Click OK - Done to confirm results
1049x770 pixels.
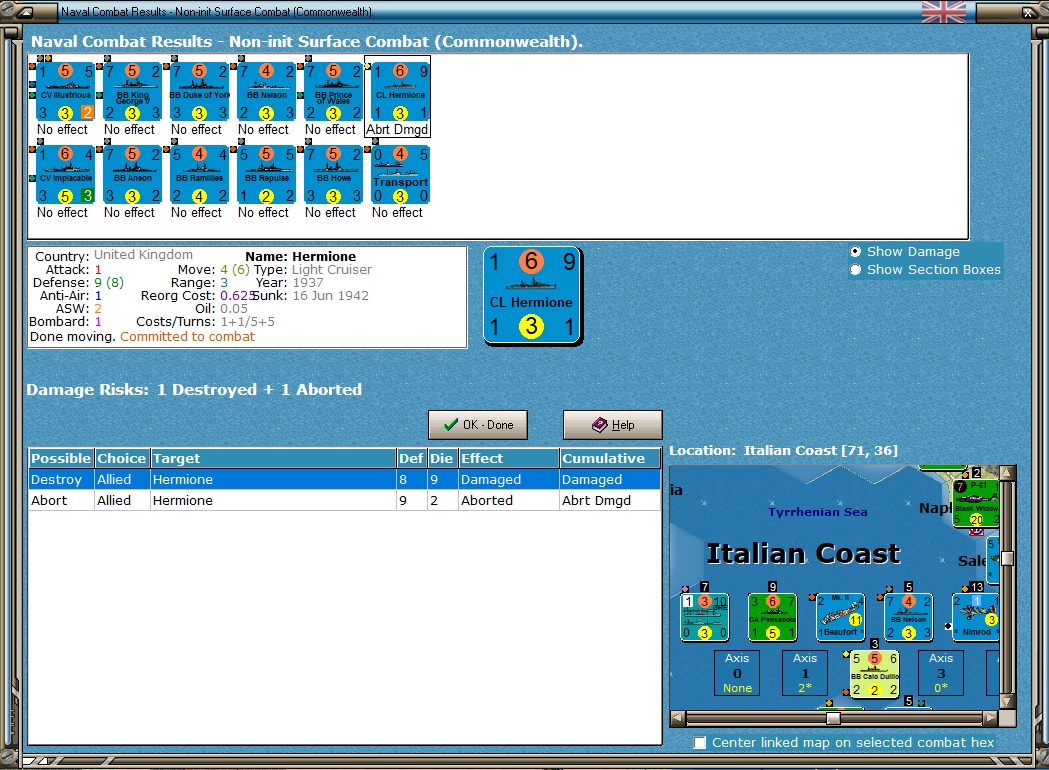click(x=478, y=425)
